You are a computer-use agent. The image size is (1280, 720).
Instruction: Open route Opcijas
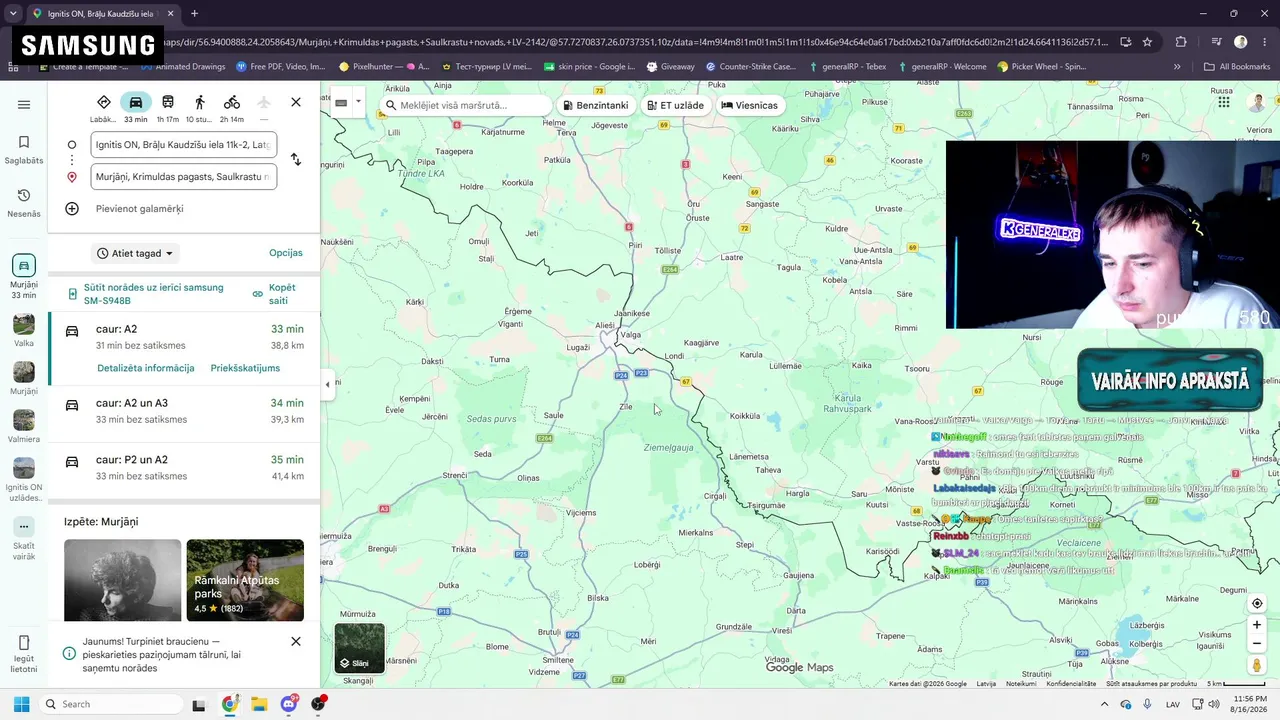click(x=286, y=253)
